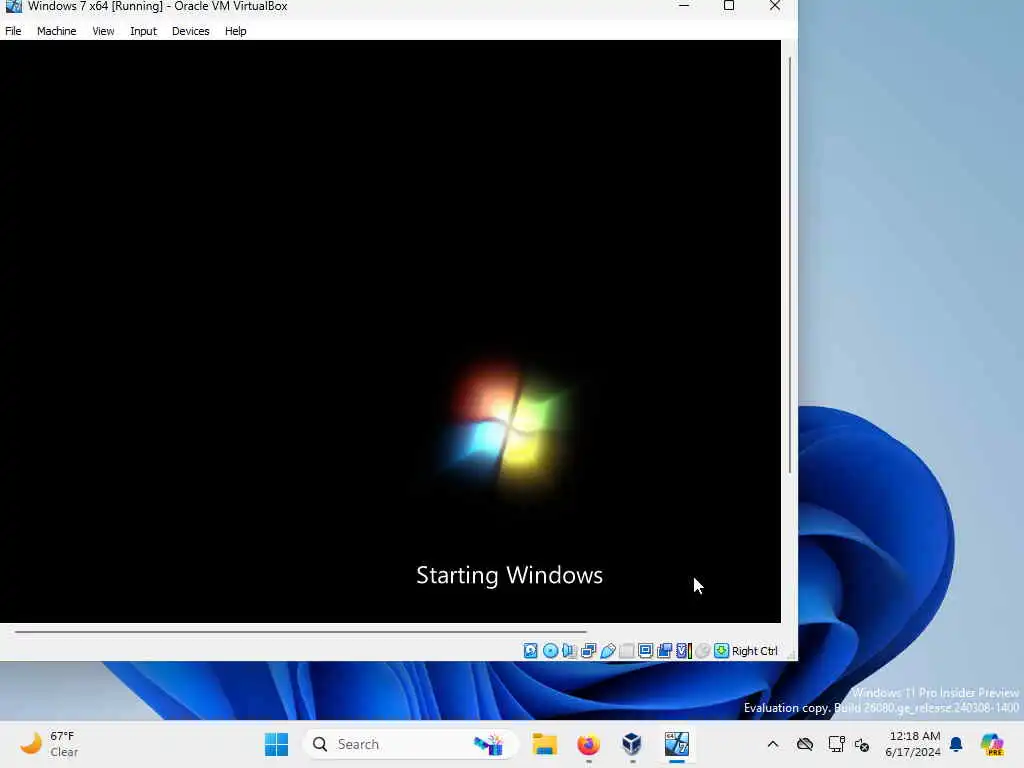Viewport: 1024px width, 768px height.
Task: Click the vertical scrollbar of VM window
Action: click(790, 264)
